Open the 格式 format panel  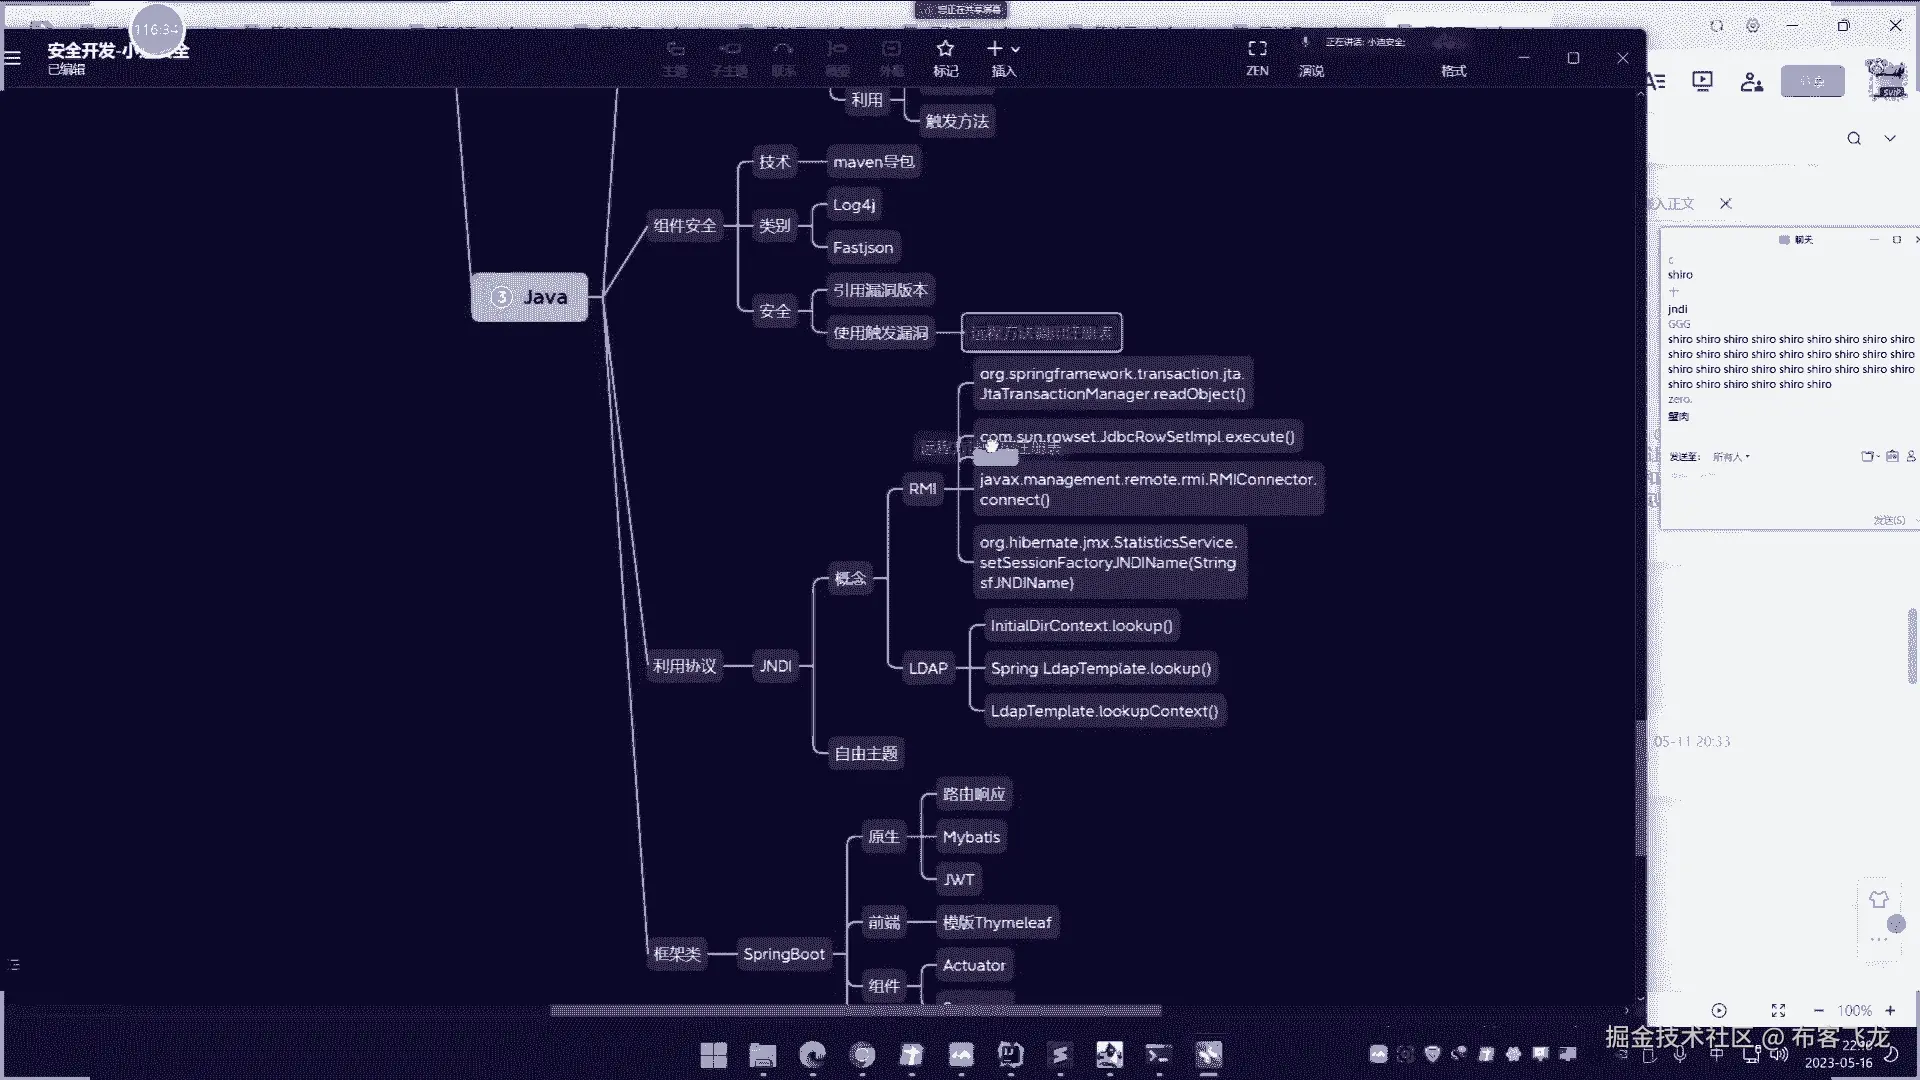click(x=1453, y=70)
